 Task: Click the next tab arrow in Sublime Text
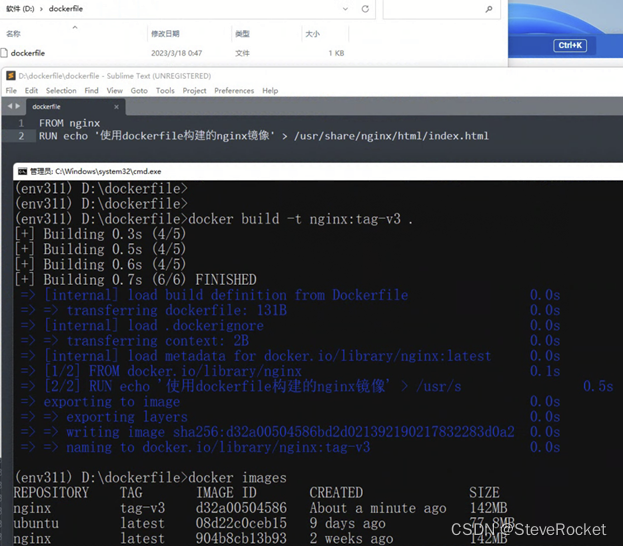(x=17, y=106)
